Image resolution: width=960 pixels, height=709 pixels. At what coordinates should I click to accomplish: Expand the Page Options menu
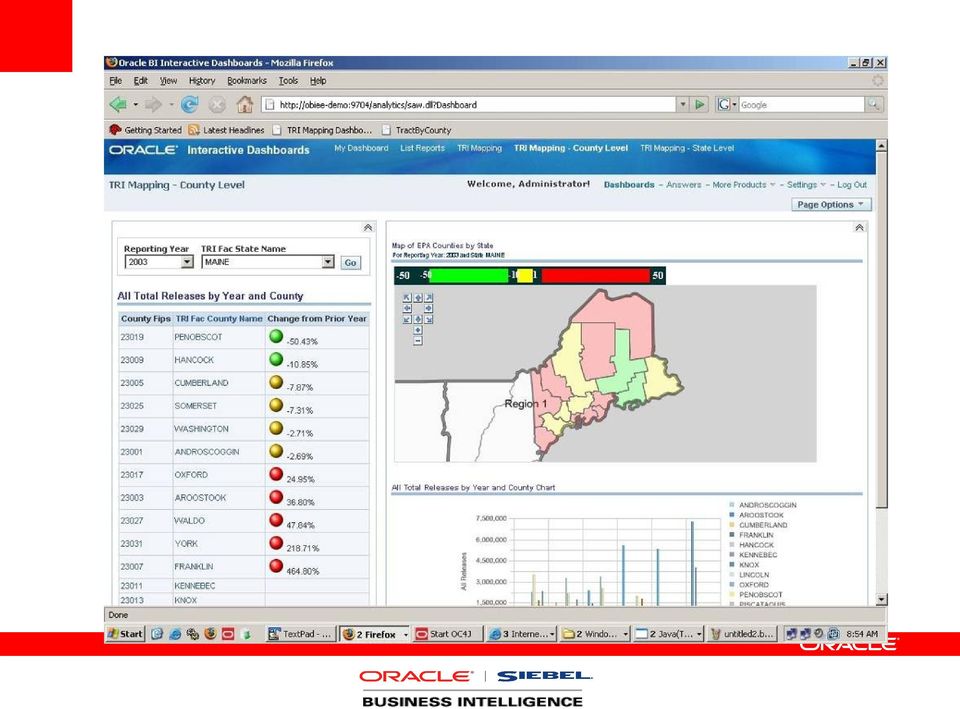click(x=830, y=204)
